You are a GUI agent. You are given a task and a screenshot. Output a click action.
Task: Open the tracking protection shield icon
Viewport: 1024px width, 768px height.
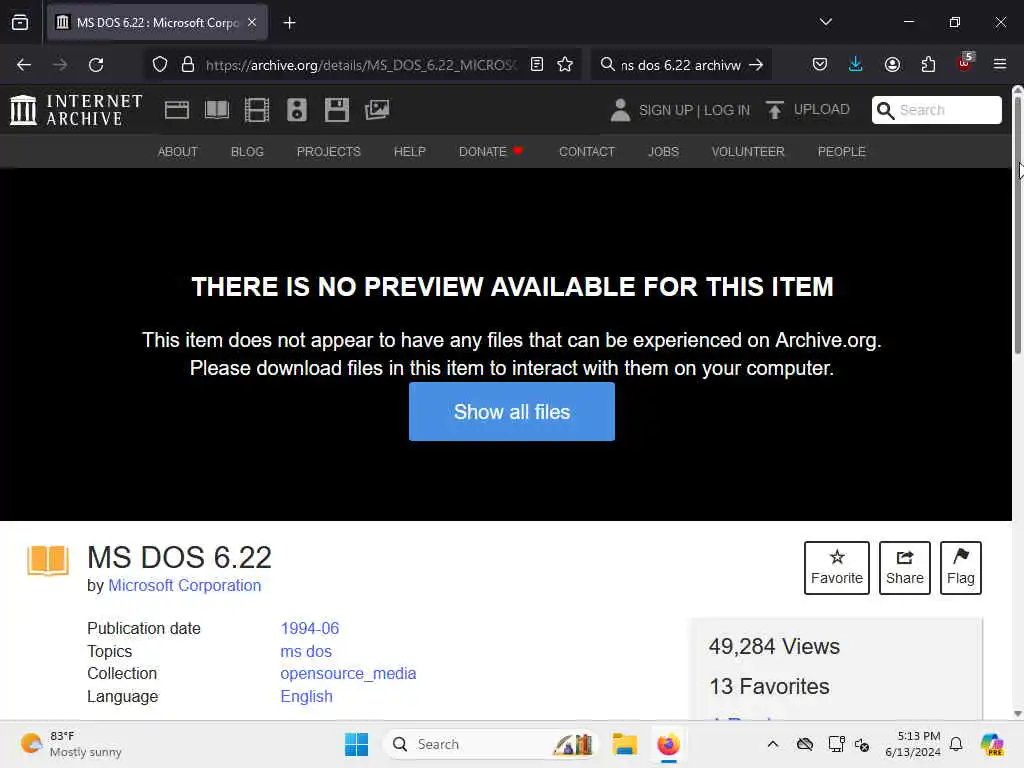[160, 65]
